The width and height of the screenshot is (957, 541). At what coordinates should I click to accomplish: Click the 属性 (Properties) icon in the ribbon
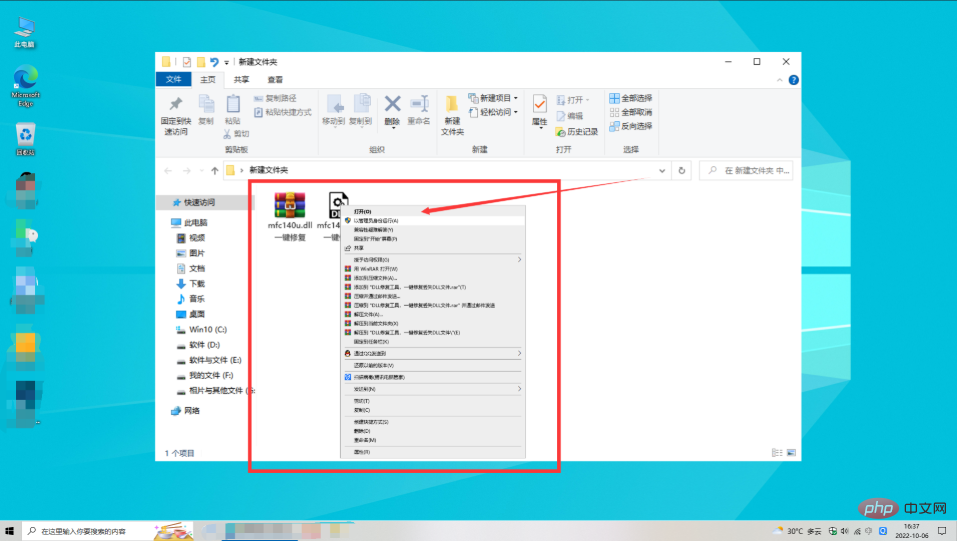coord(539,108)
